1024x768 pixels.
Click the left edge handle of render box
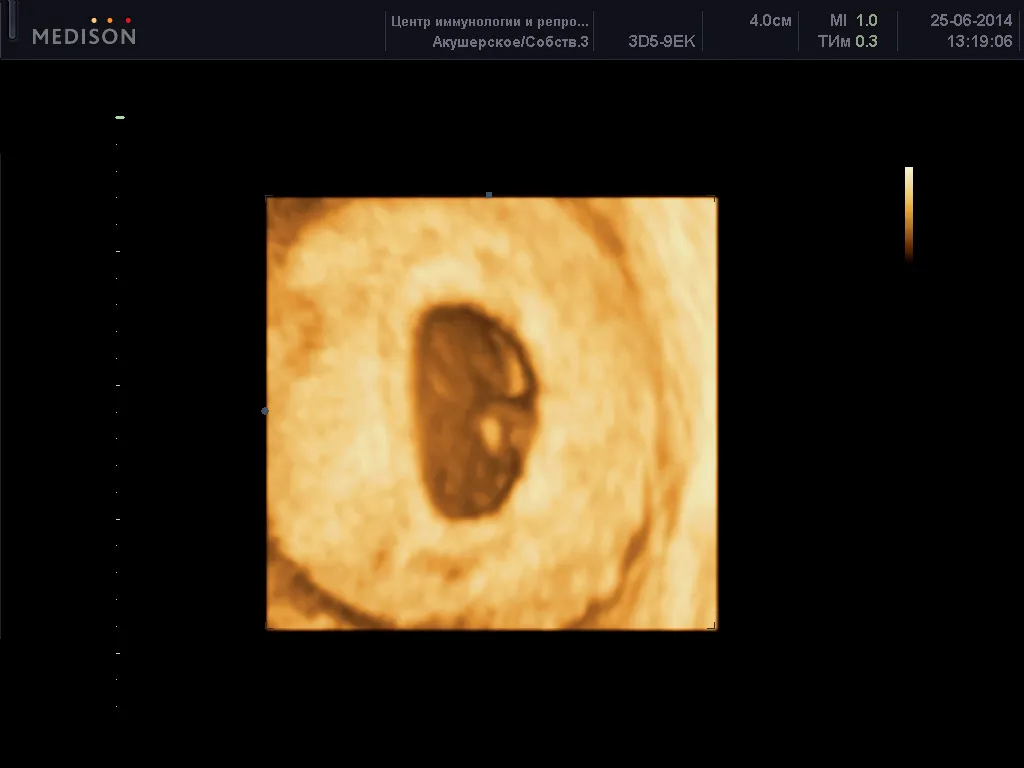(264, 411)
